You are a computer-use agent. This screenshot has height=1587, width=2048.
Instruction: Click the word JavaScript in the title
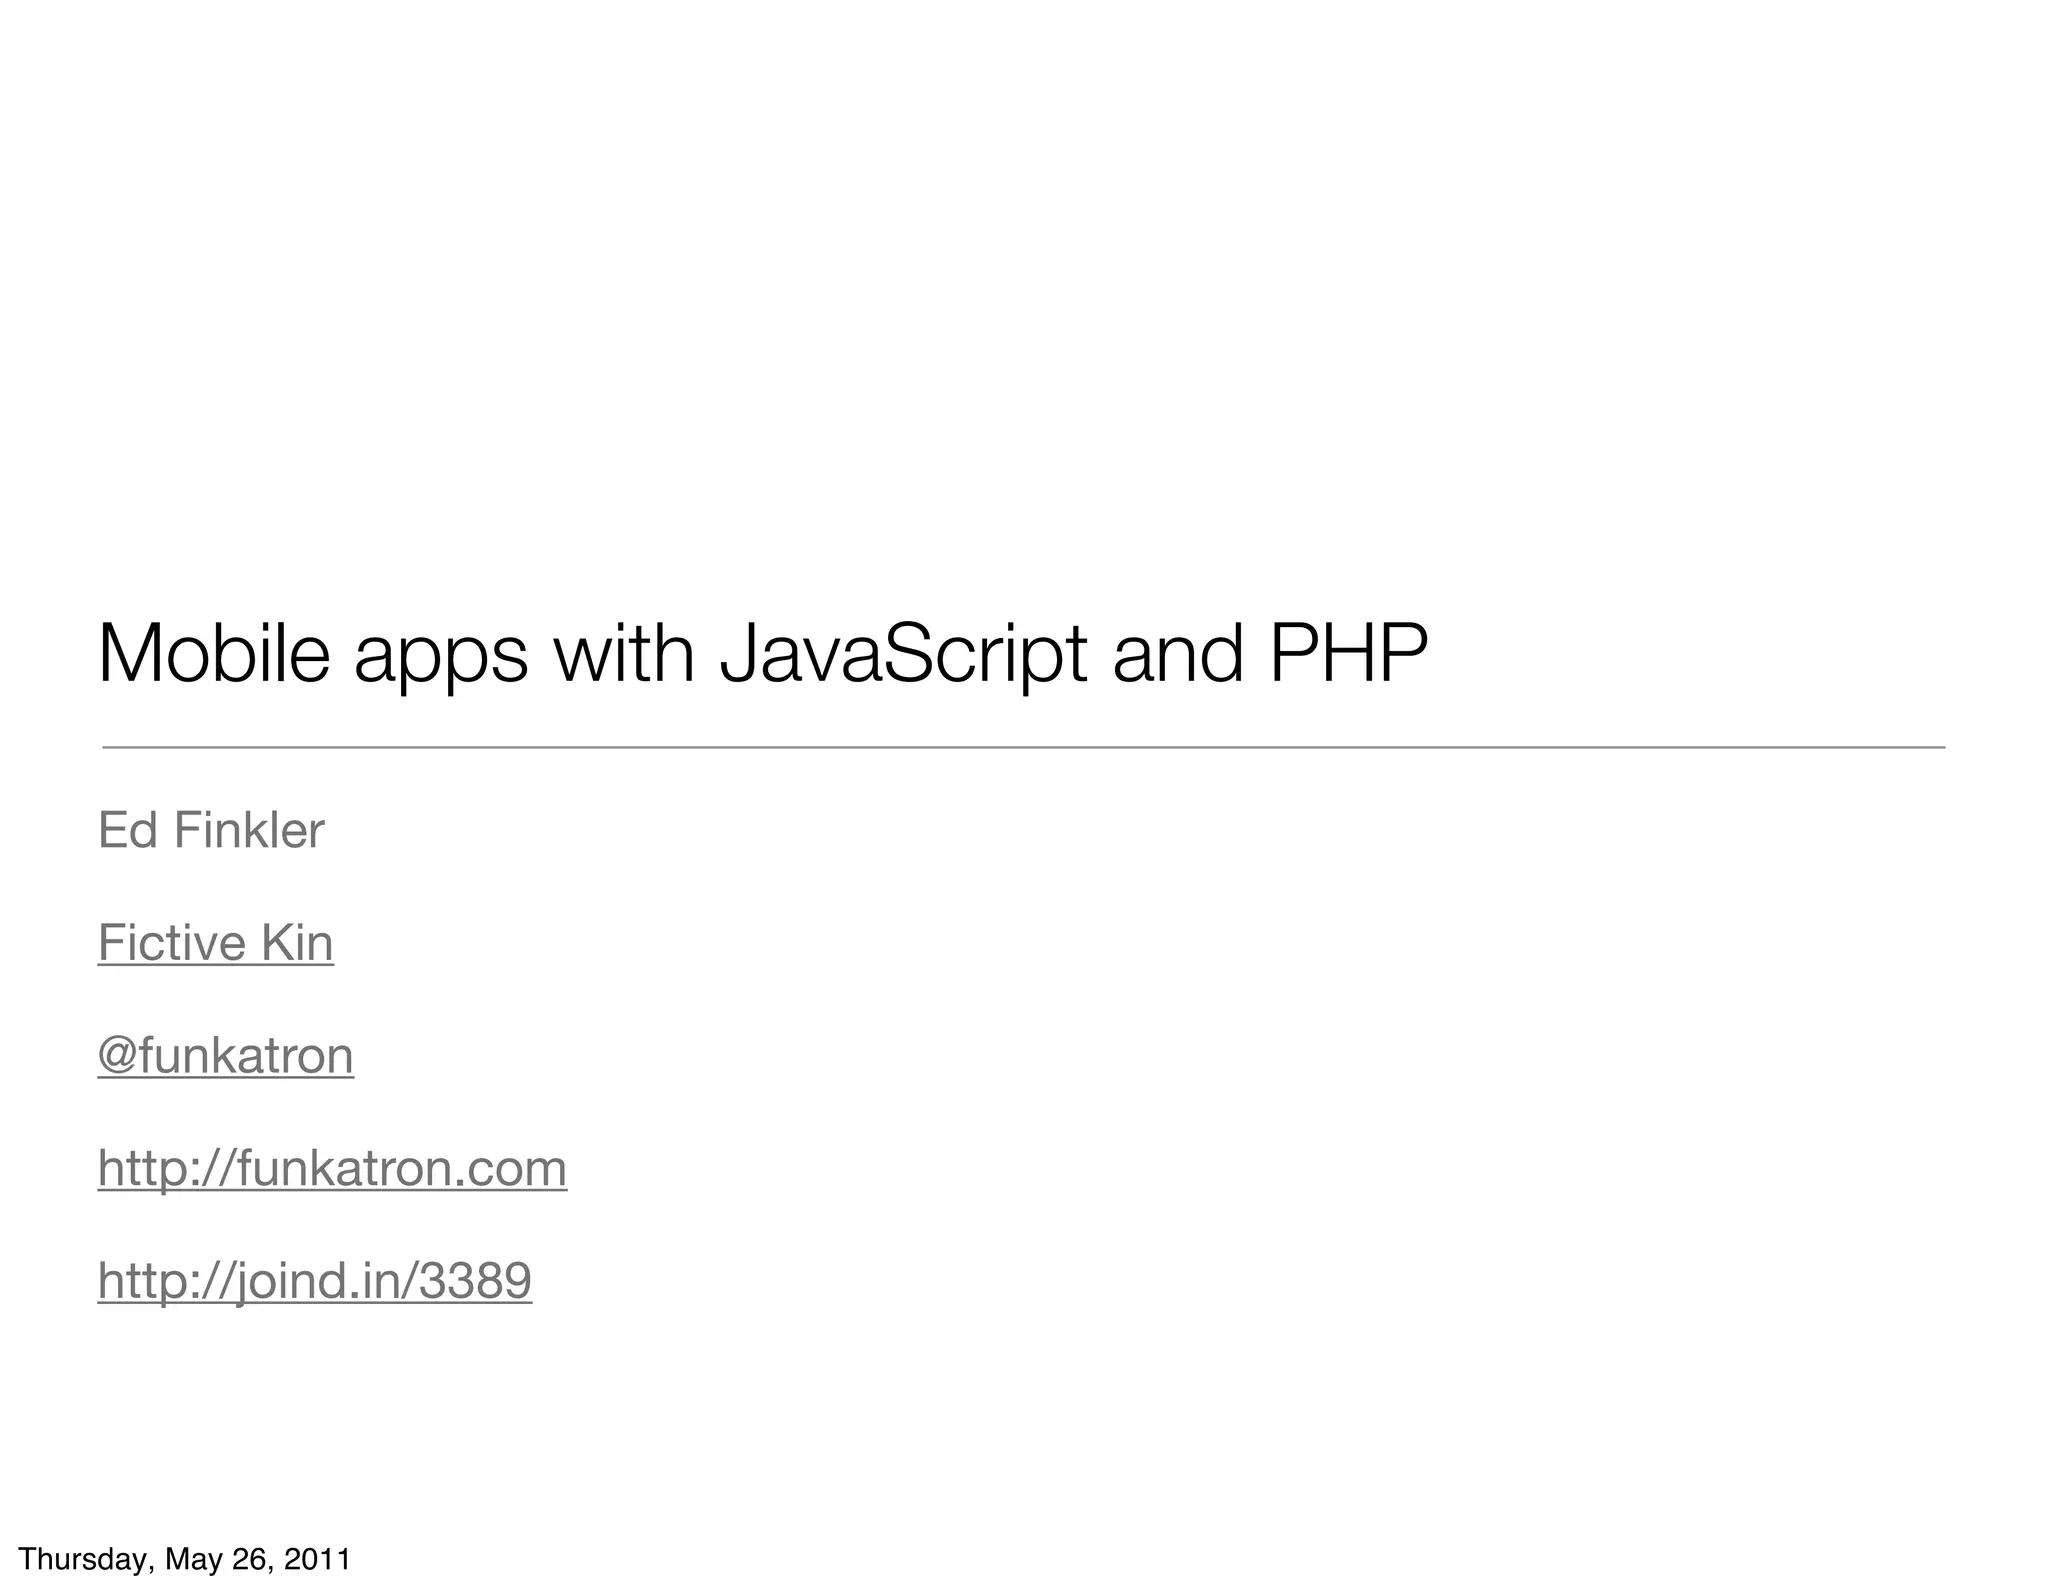[x=903, y=655]
